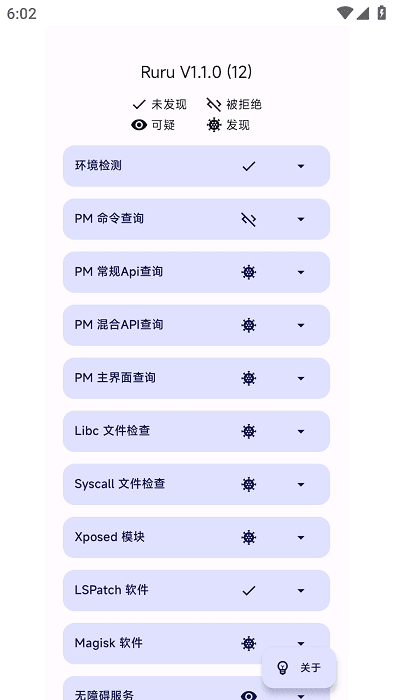This screenshot has width=393, height=700.
Task: Expand the PM 主界面查询 arrow
Action: [x=301, y=379]
